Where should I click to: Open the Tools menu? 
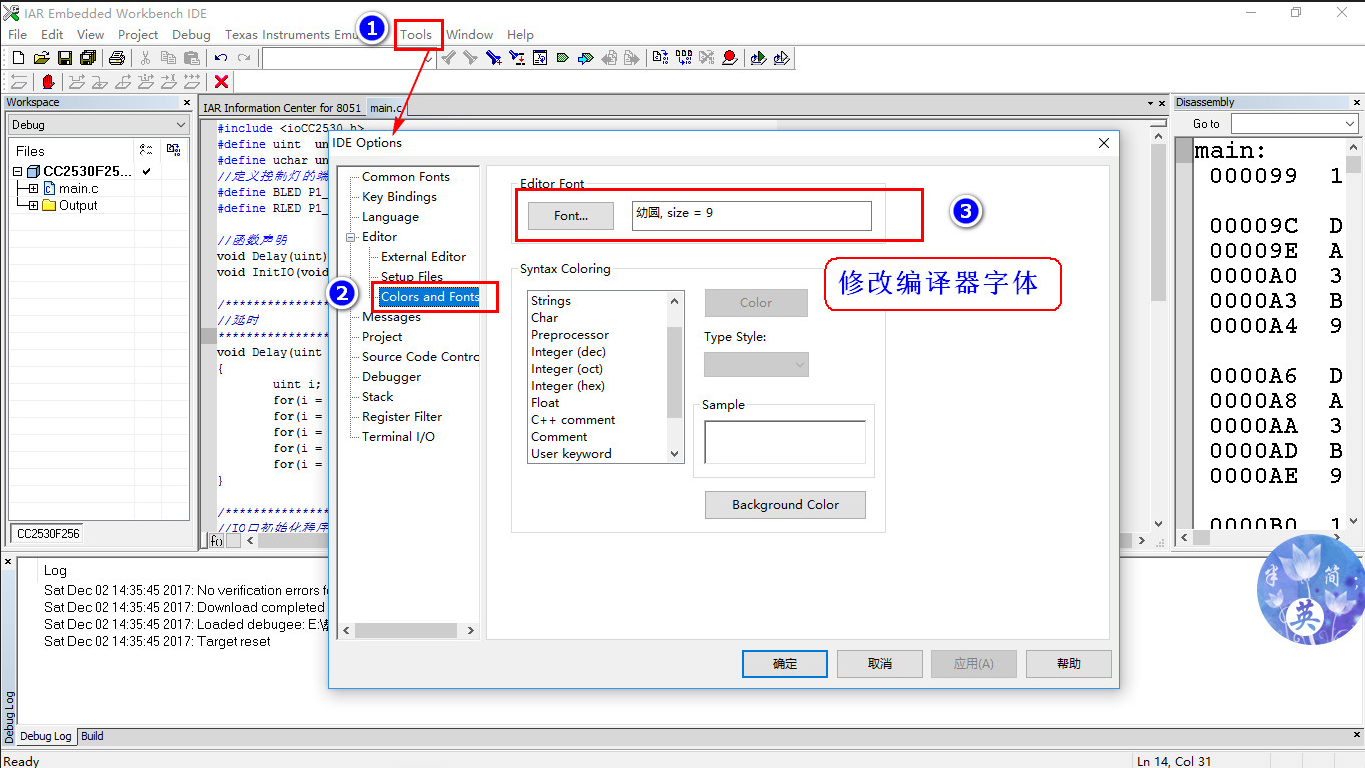(417, 34)
